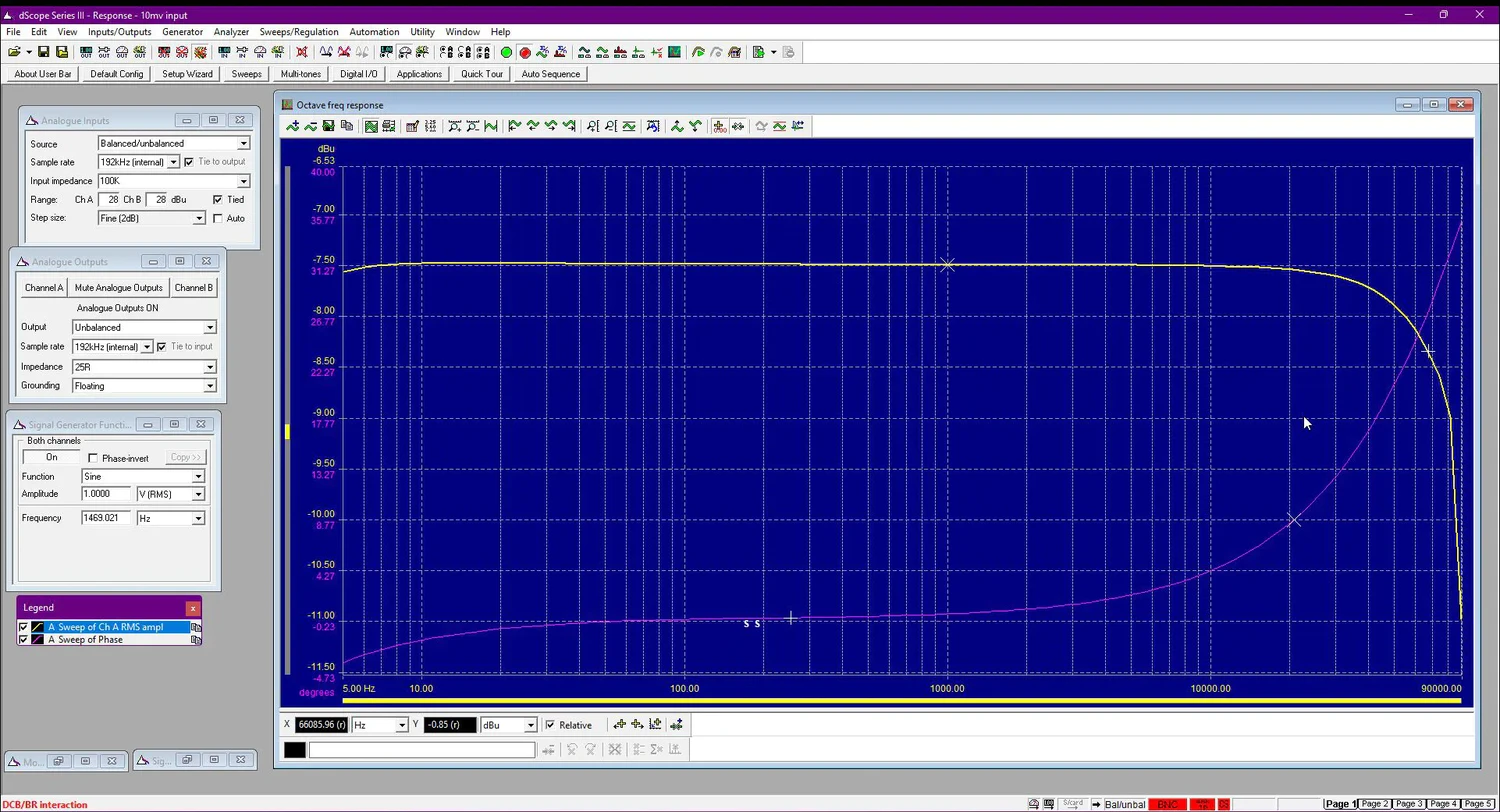Click the open folder toolbar icon
This screenshot has width=1500, height=812.
point(14,53)
